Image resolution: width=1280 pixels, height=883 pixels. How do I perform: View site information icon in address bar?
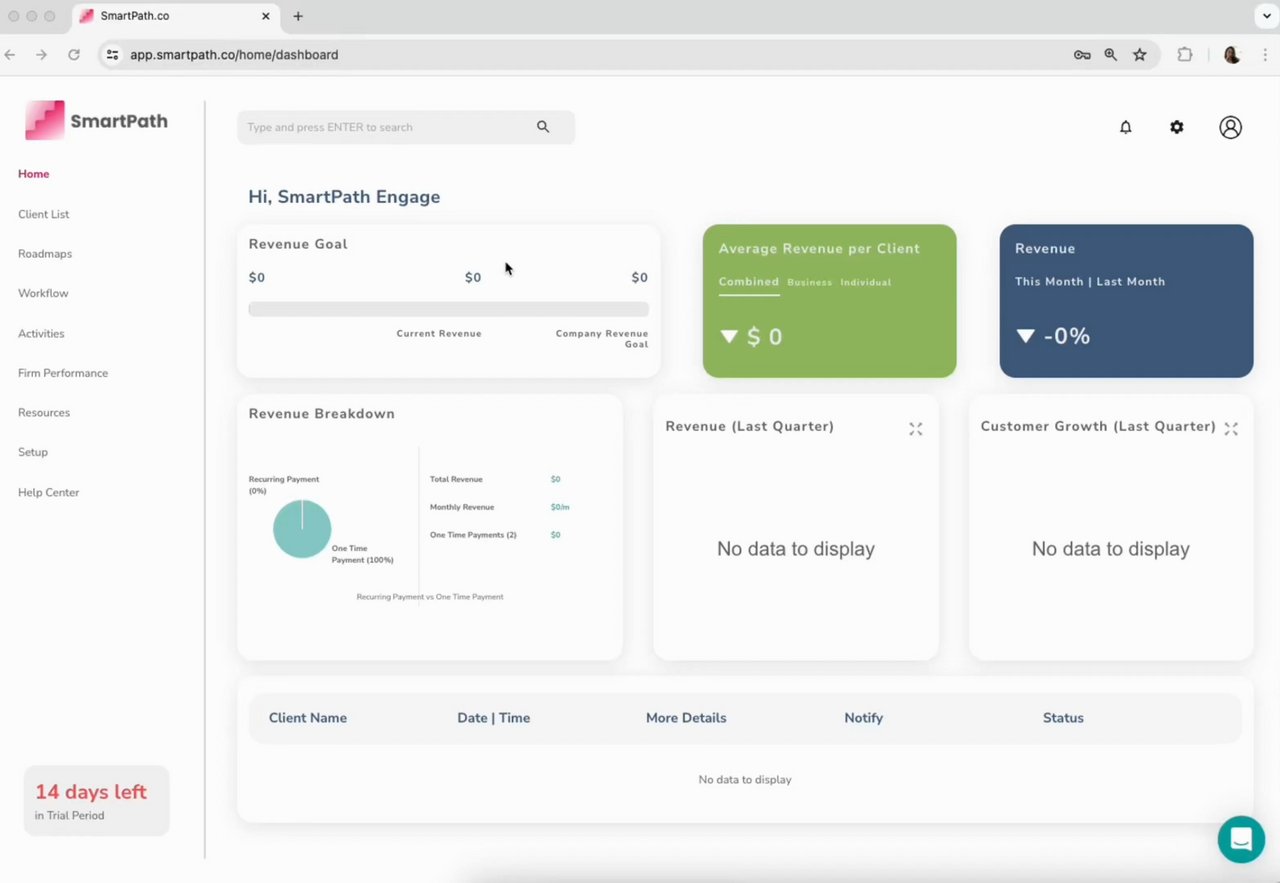(112, 55)
